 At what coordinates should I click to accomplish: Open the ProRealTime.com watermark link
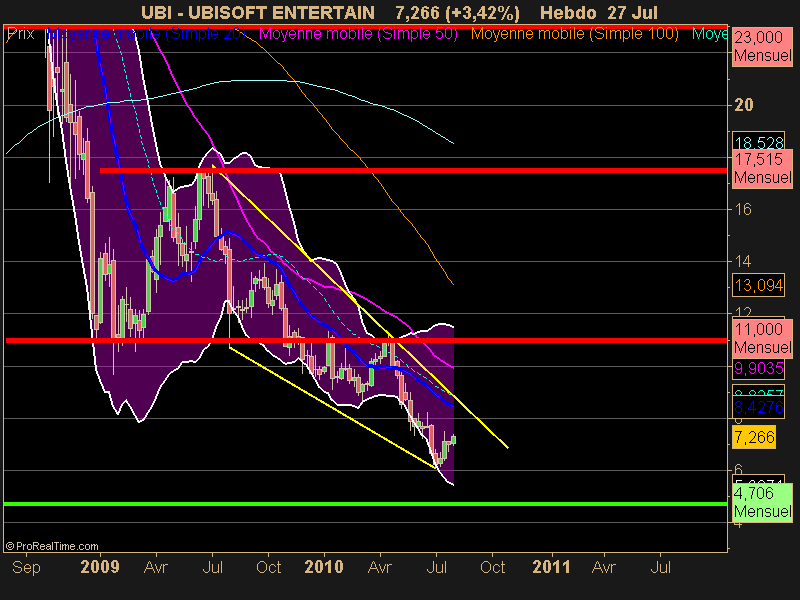(x=52, y=546)
